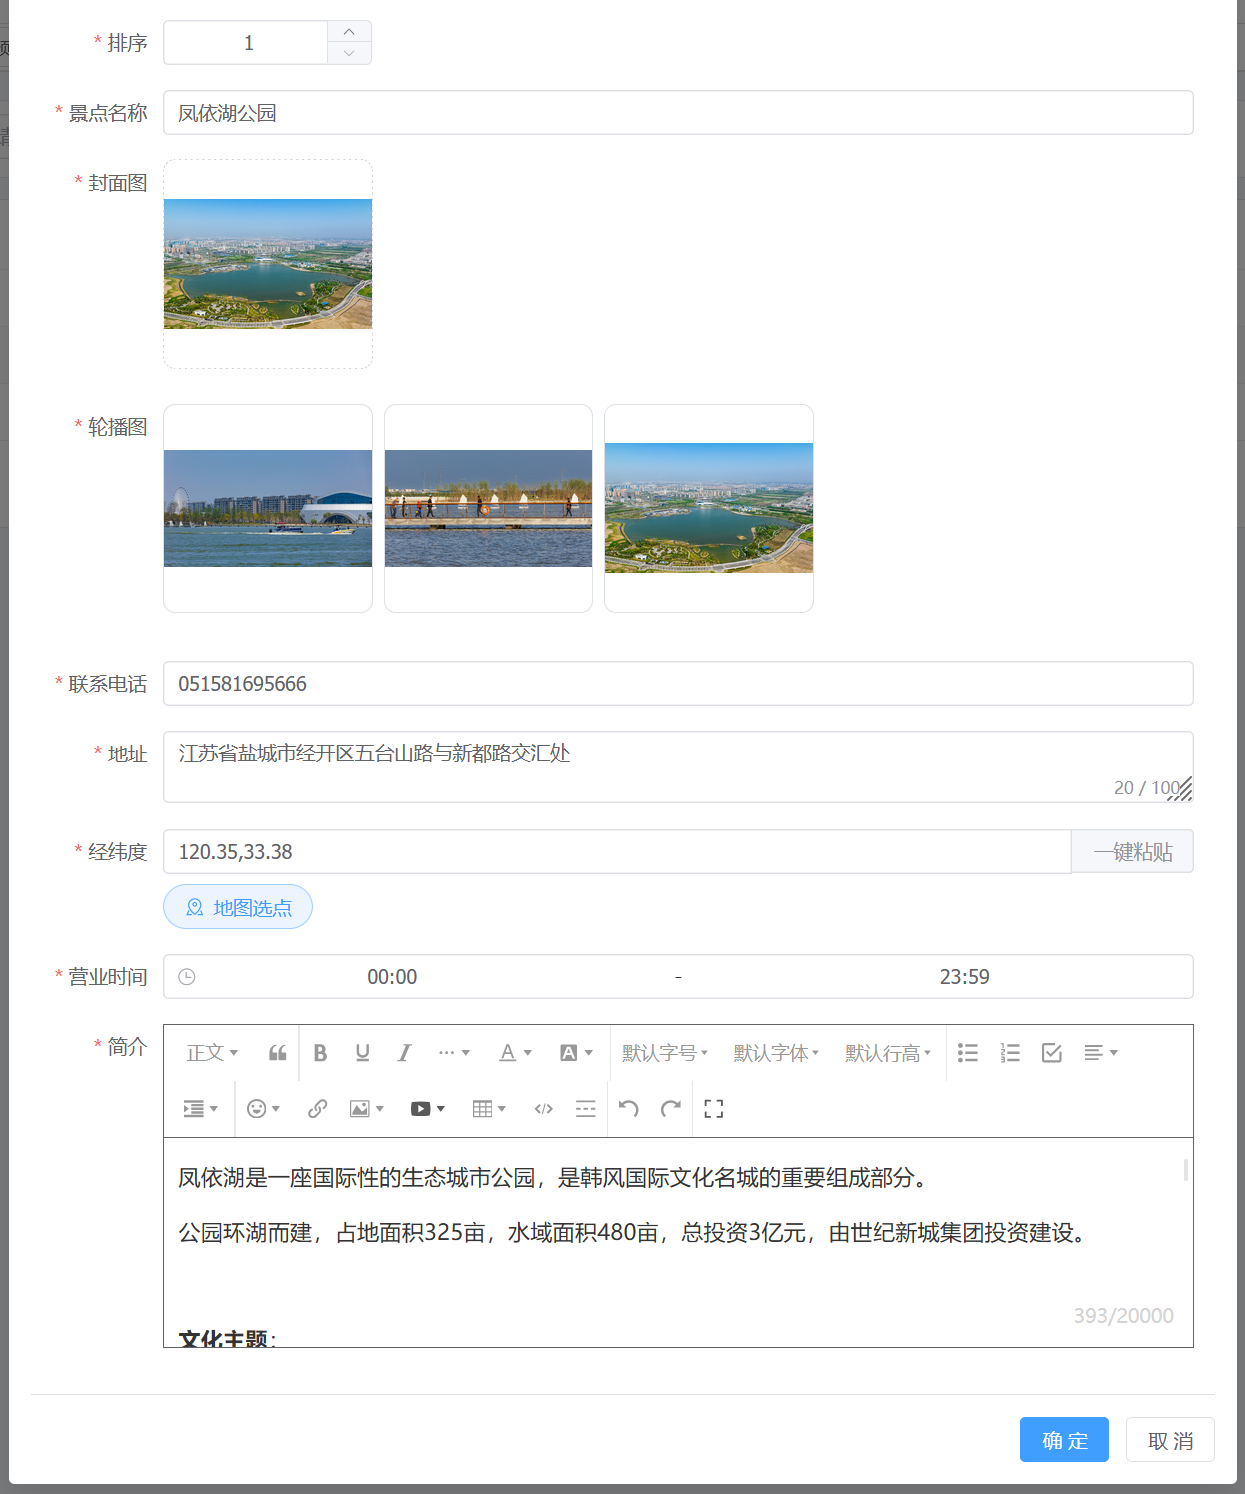This screenshot has height=1494, width=1245.
Task: Toggle numbered list formatting
Action: pyautogui.click(x=1009, y=1053)
